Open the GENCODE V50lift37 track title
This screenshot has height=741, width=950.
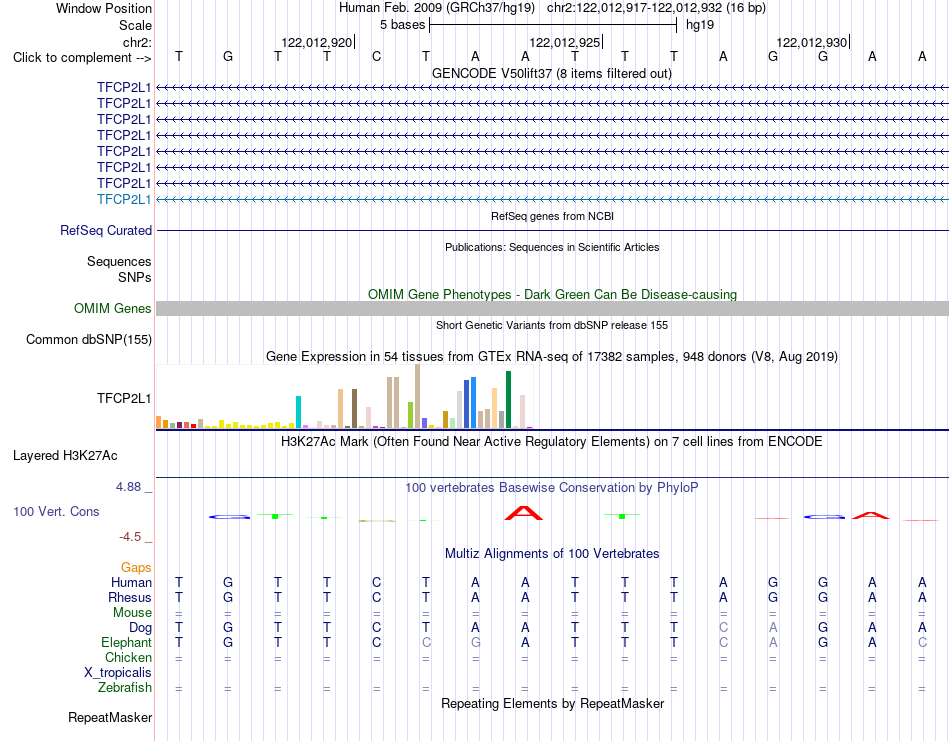(551, 73)
